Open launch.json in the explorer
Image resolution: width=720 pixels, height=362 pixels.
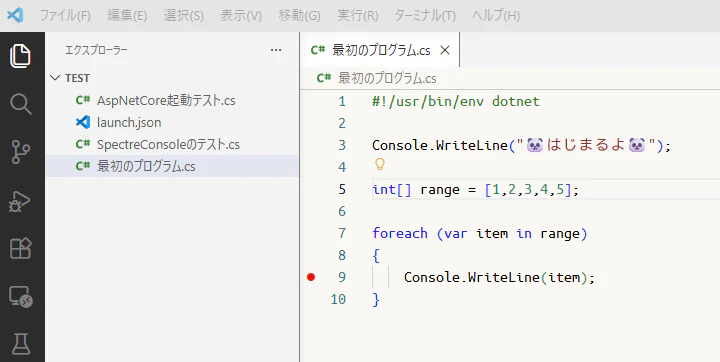pyautogui.click(x=172, y=123)
